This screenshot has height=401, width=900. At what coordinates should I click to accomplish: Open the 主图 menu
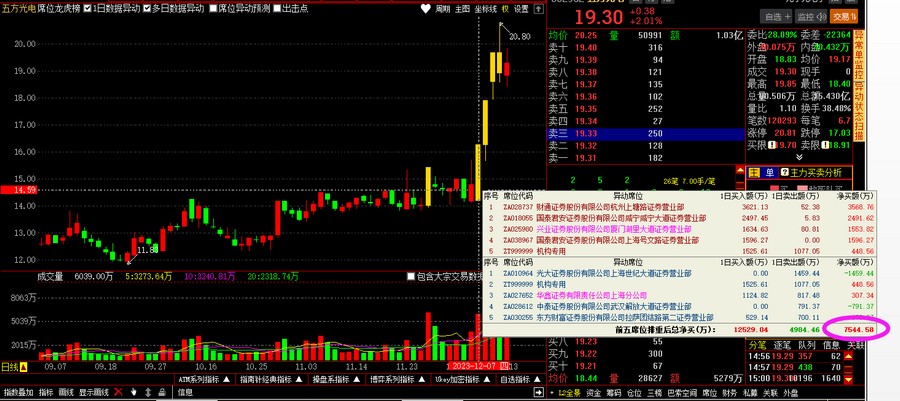(462, 9)
